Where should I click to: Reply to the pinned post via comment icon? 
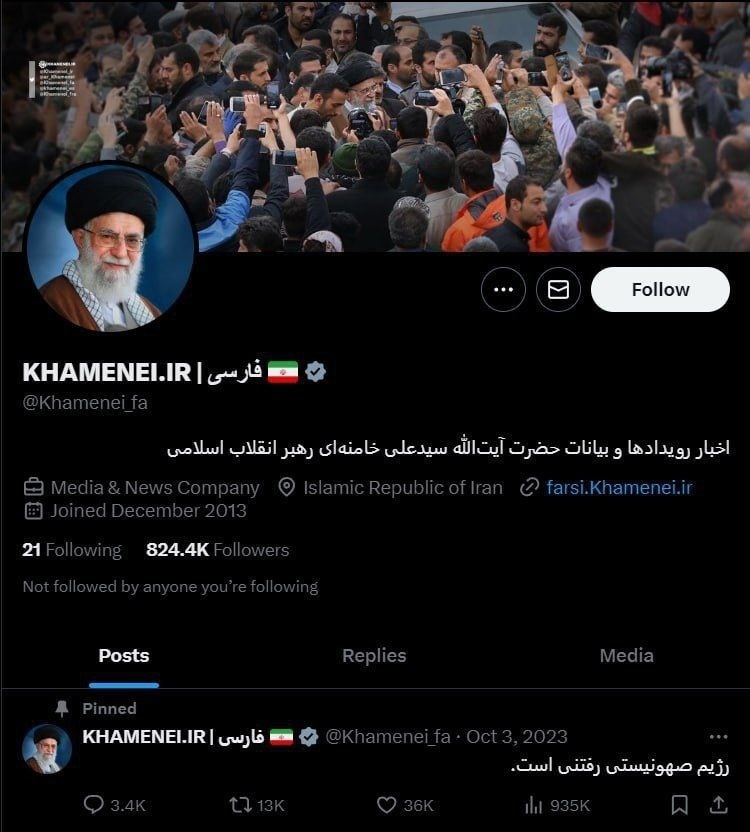pyautogui.click(x=93, y=805)
